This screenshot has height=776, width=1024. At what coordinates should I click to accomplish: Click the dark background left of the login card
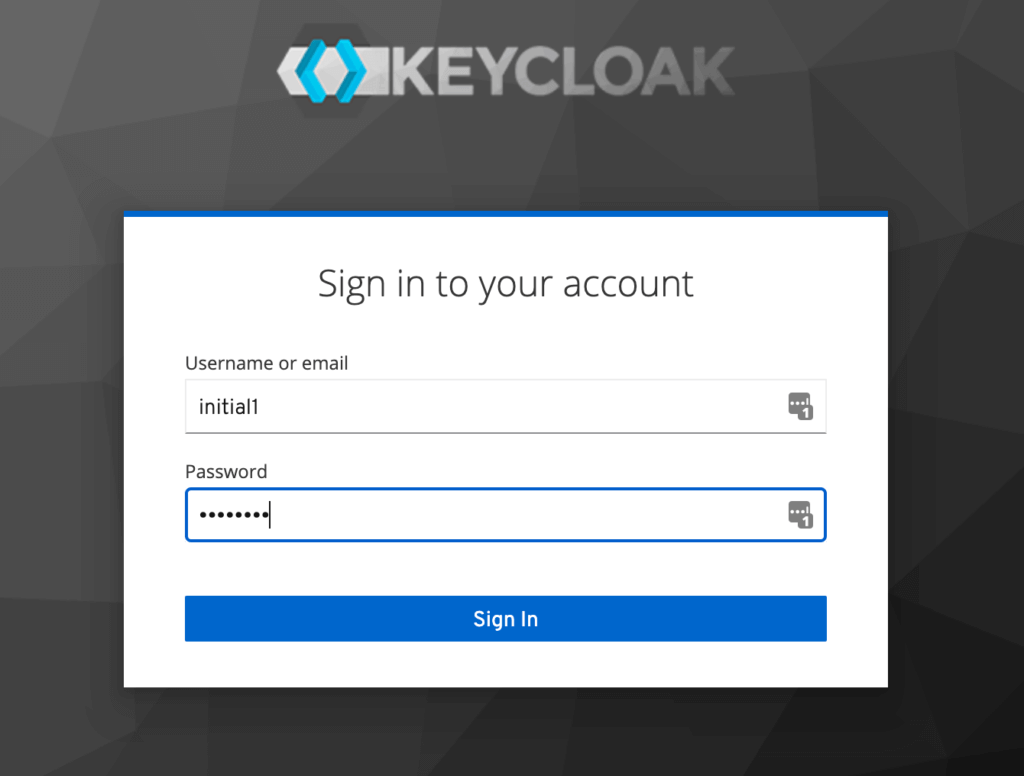point(61,451)
